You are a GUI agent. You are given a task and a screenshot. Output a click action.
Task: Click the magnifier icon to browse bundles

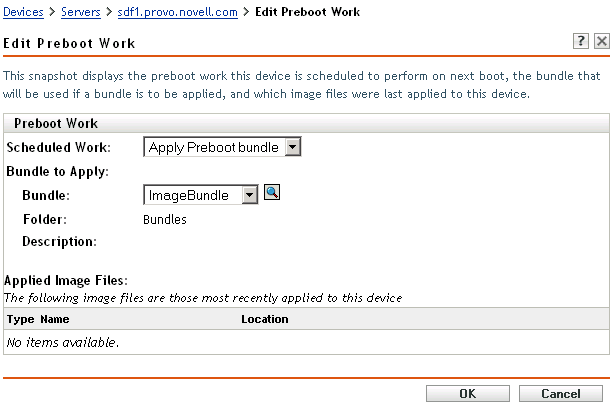tap(271, 193)
